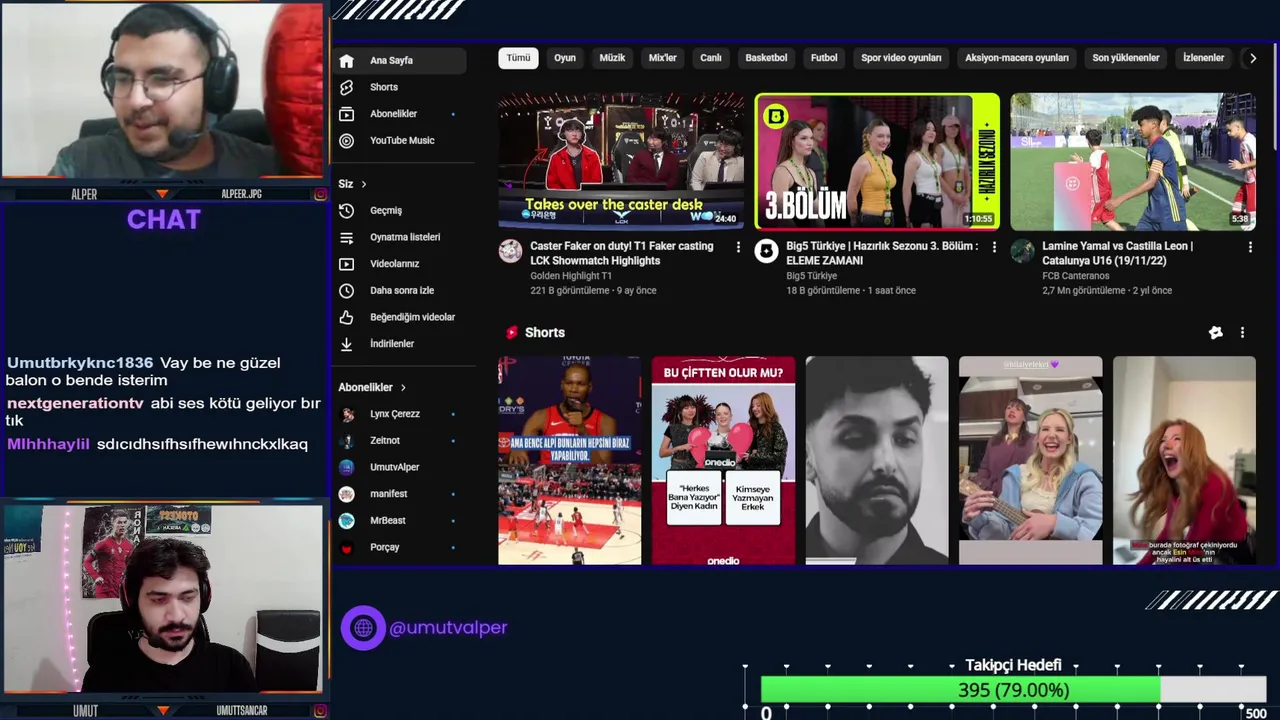Select Son yüklenenler chip
Viewport: 1280px width, 720px height.
coord(1126,58)
